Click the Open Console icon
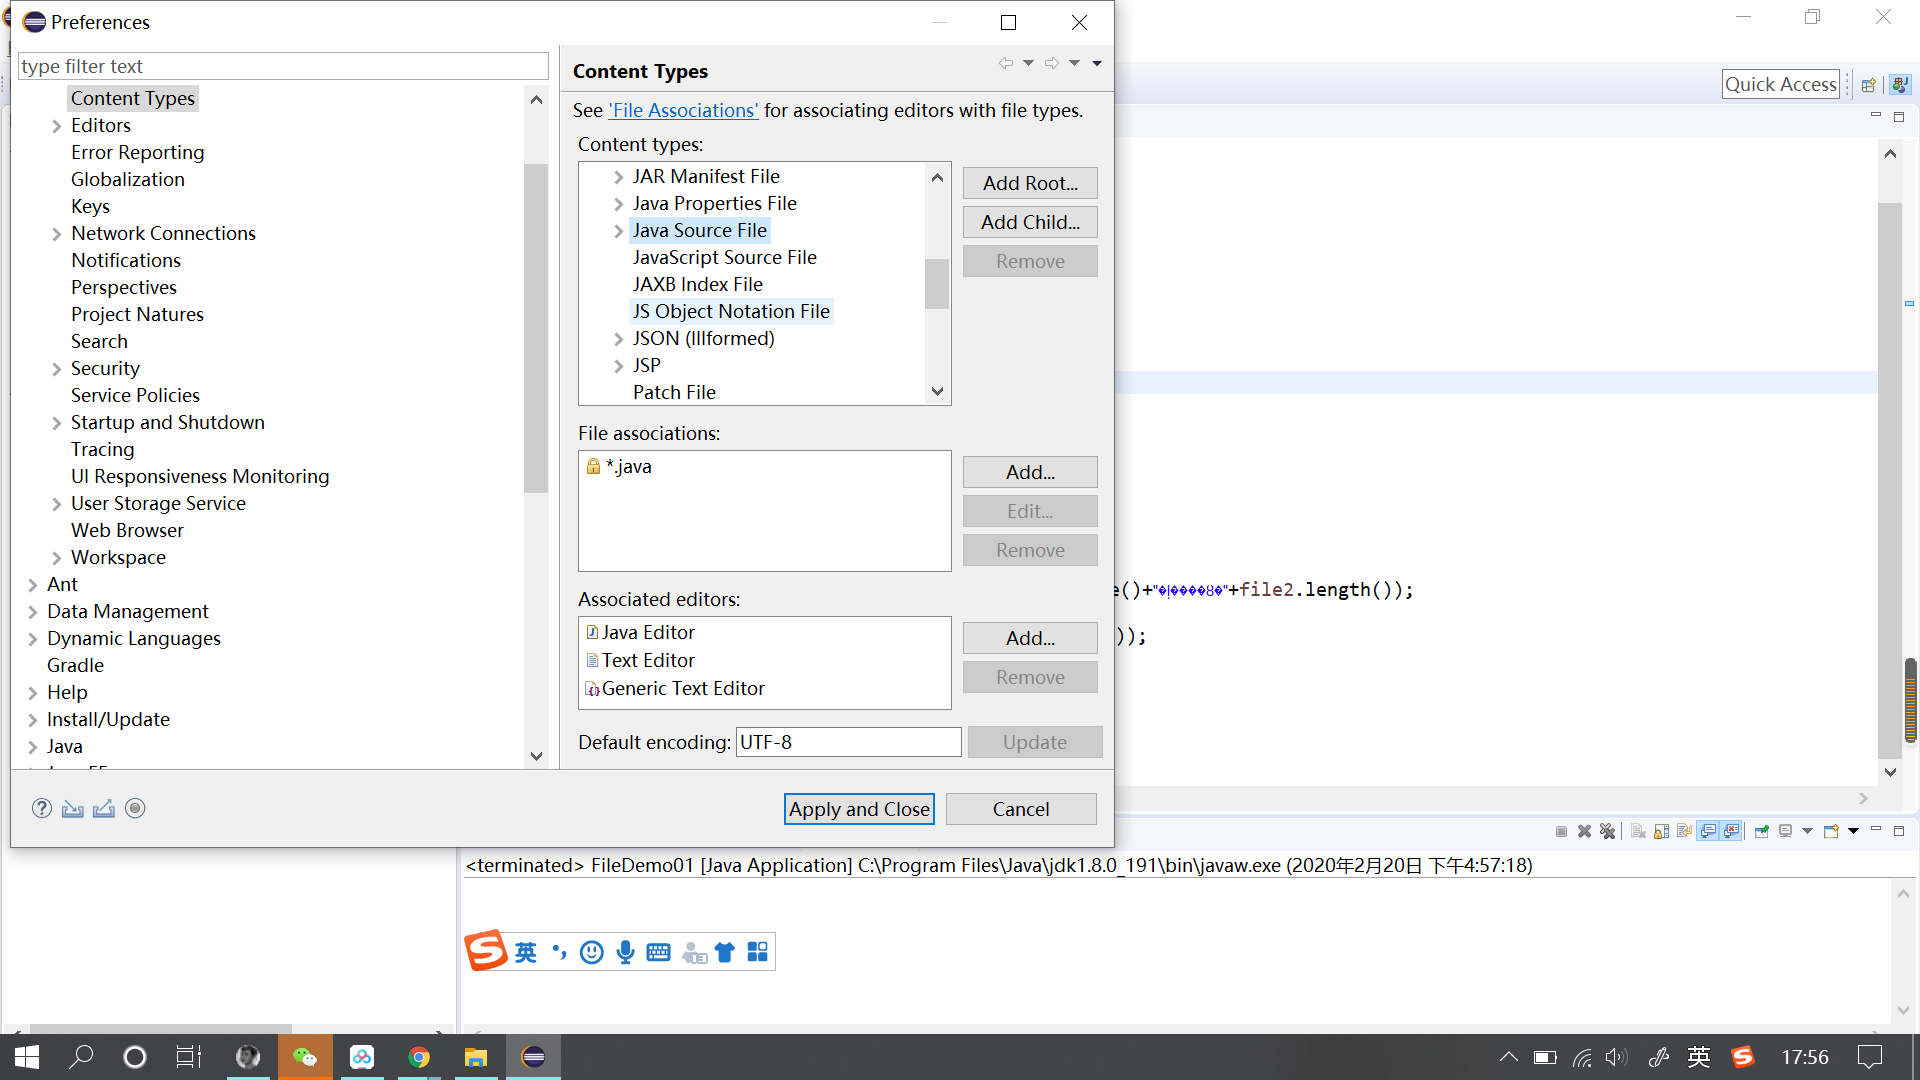 [1831, 831]
